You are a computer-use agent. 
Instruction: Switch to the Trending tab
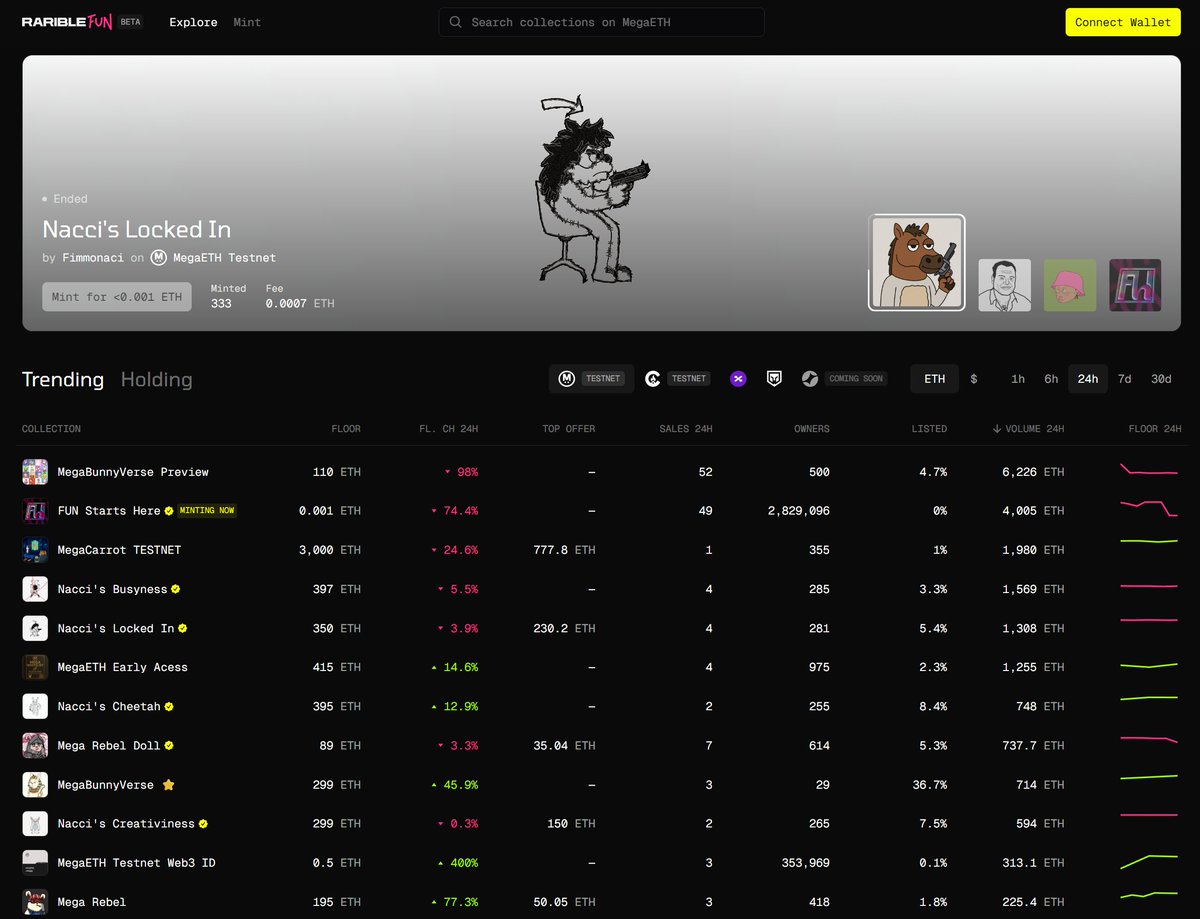click(x=63, y=379)
